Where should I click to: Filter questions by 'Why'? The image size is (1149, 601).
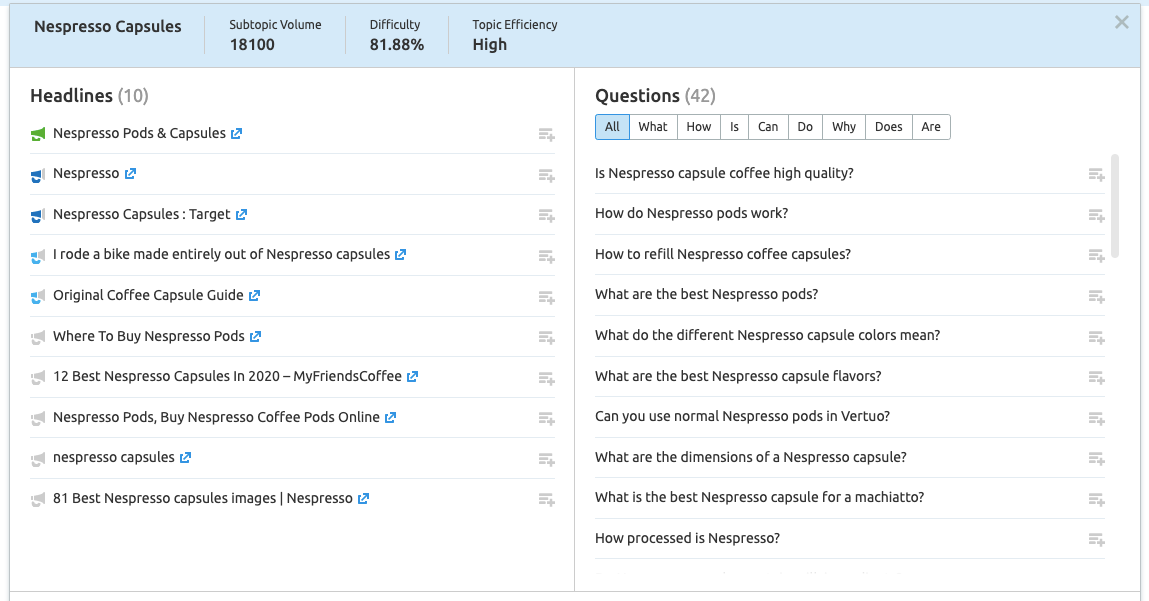pyautogui.click(x=844, y=127)
